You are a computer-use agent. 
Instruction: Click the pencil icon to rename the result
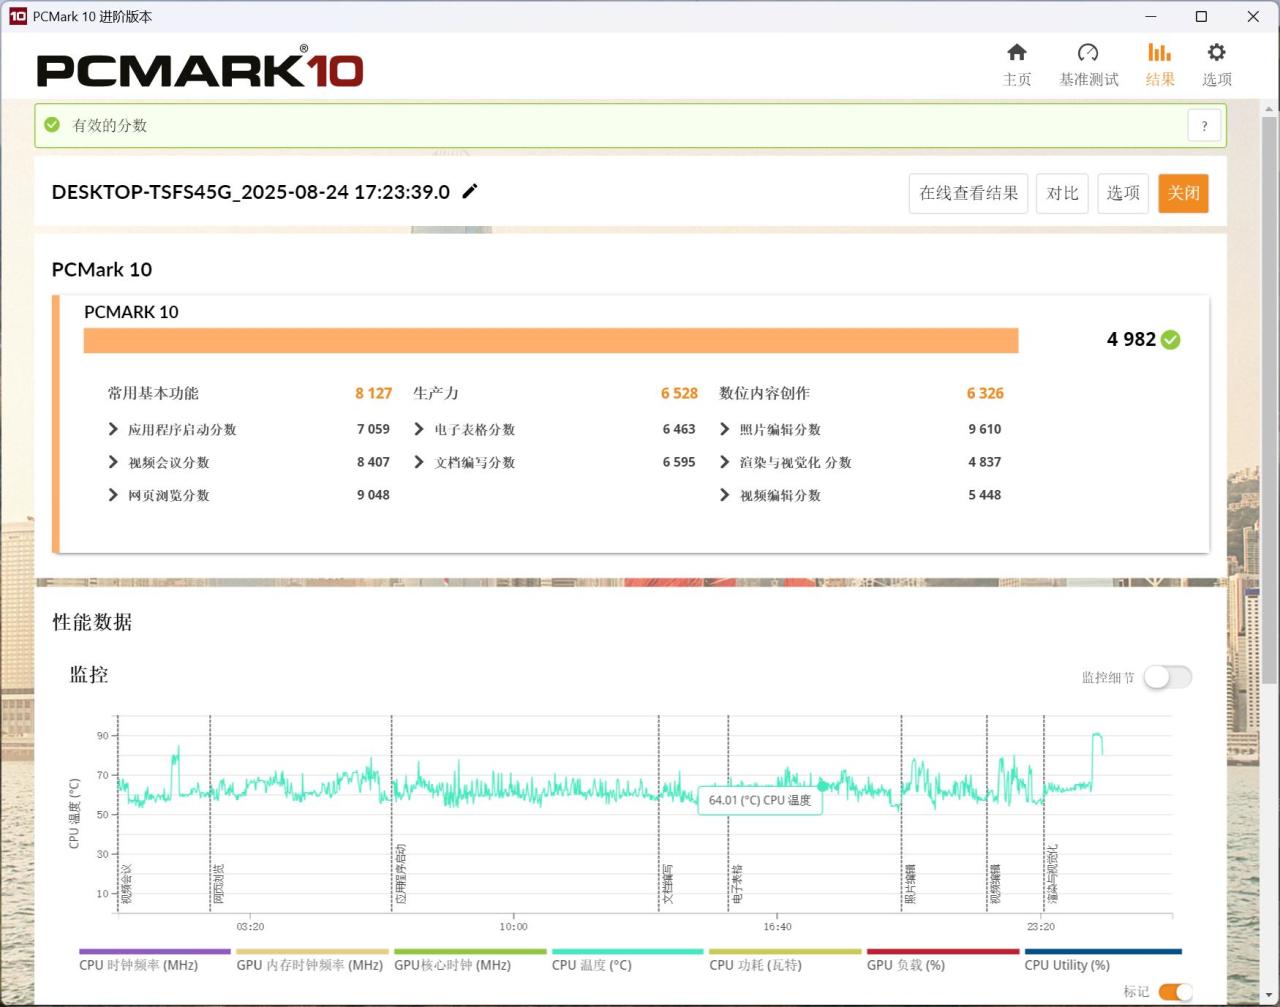pos(470,191)
